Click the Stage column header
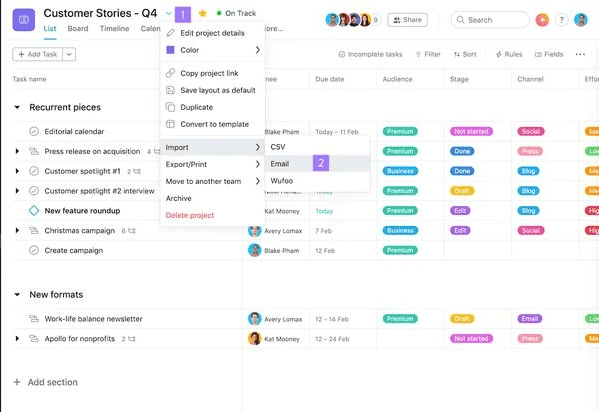Screen dimensions: 599x412 [459, 79]
